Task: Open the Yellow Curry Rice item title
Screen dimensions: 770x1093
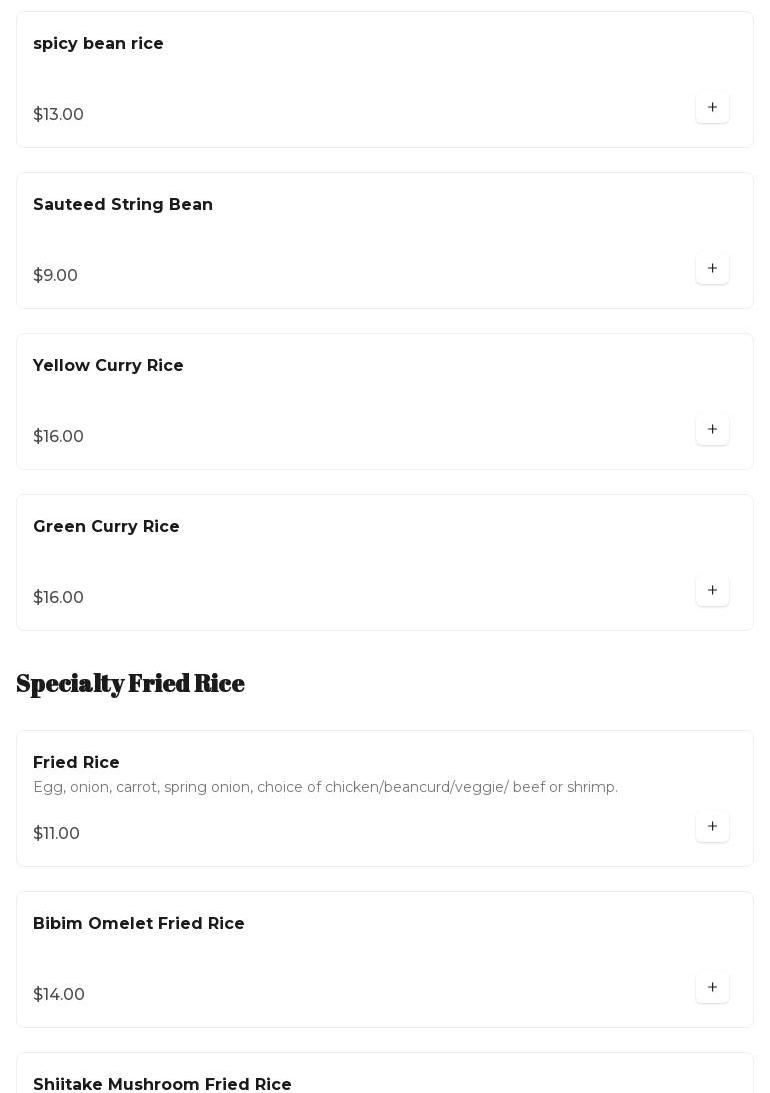Action: coord(108,365)
